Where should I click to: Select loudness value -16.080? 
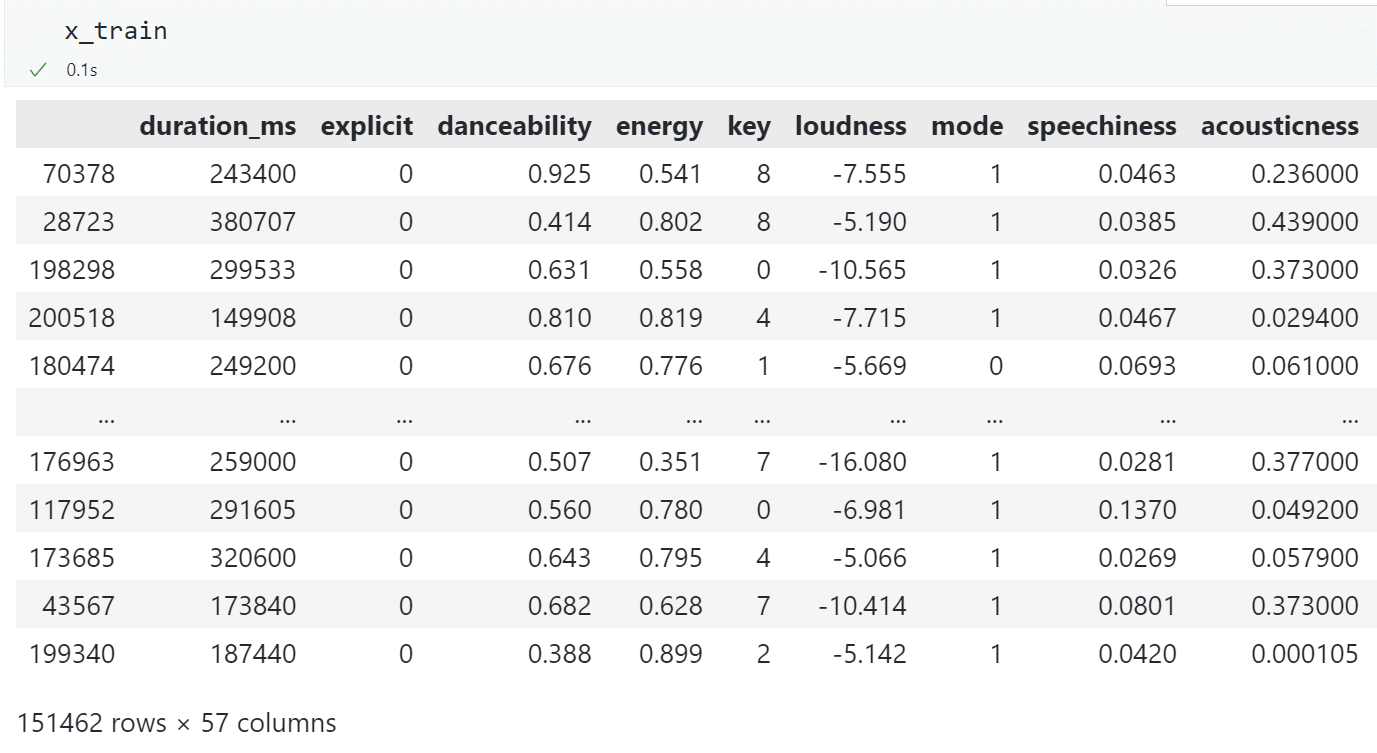(x=861, y=462)
